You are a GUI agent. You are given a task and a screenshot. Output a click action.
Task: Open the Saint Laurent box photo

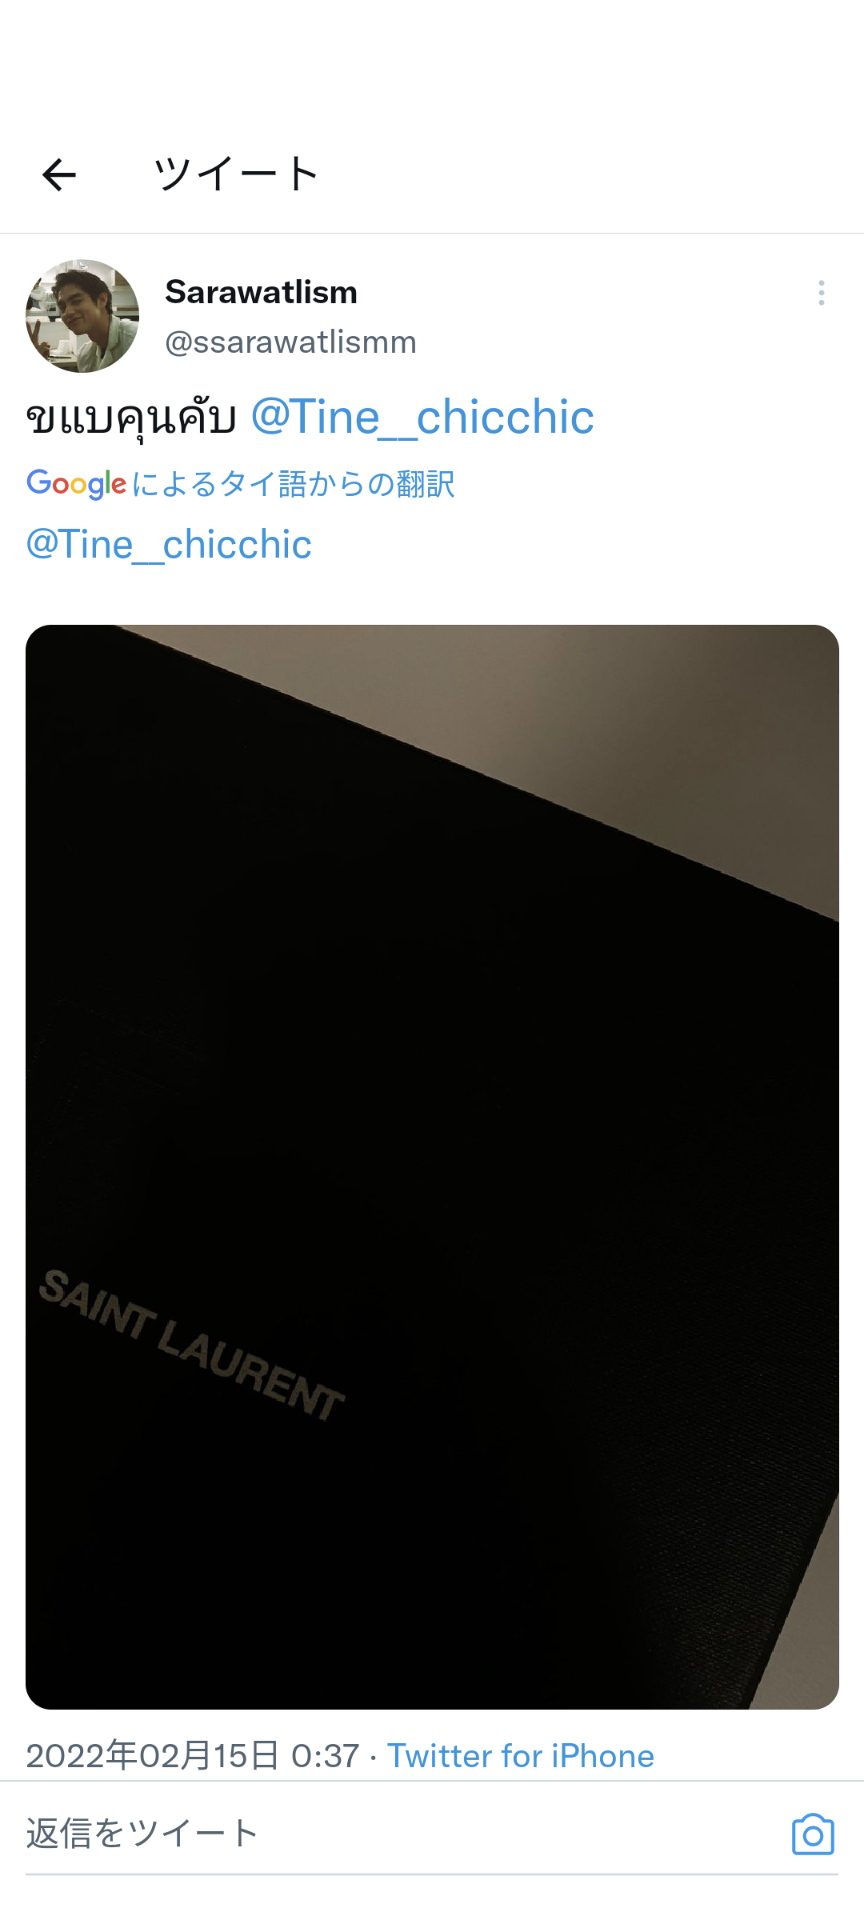click(432, 1167)
